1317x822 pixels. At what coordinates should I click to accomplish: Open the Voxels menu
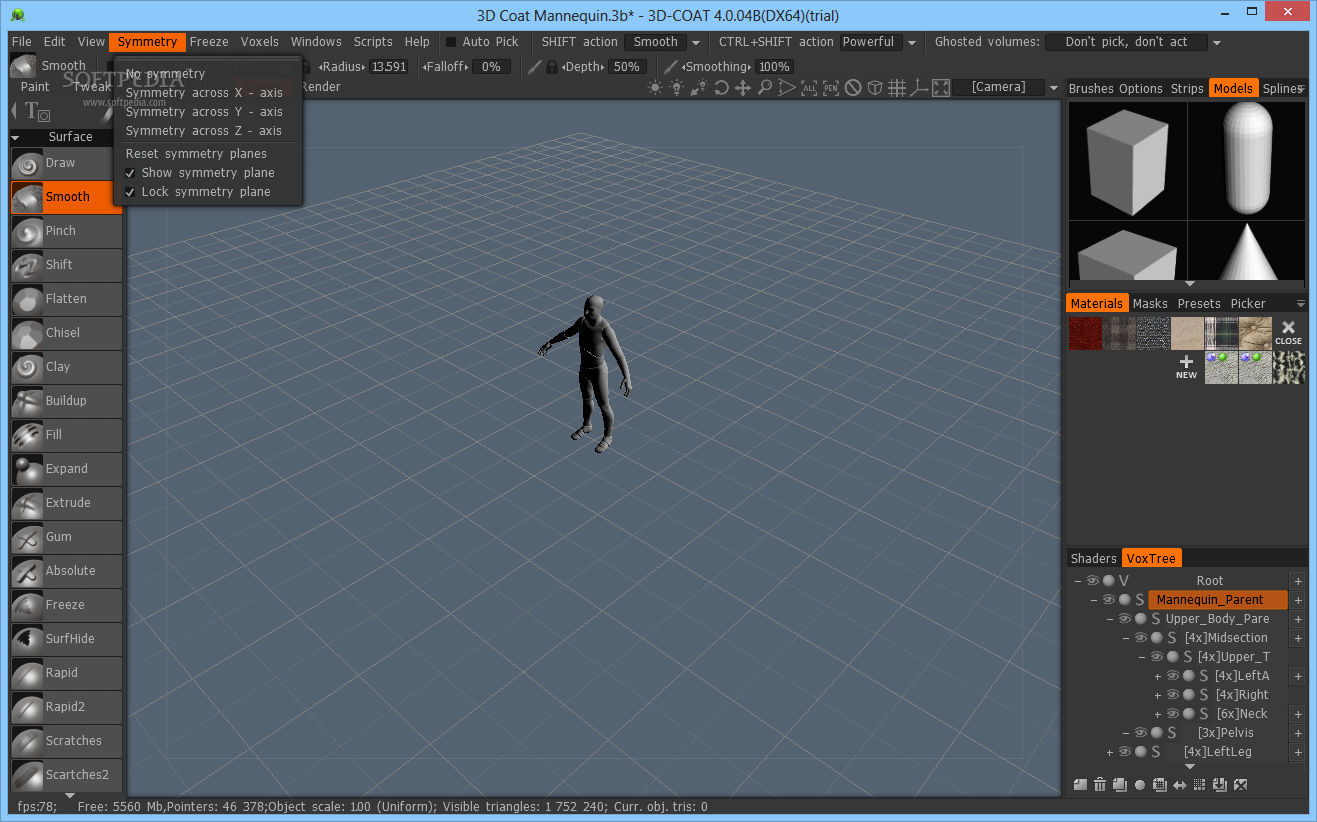point(260,42)
